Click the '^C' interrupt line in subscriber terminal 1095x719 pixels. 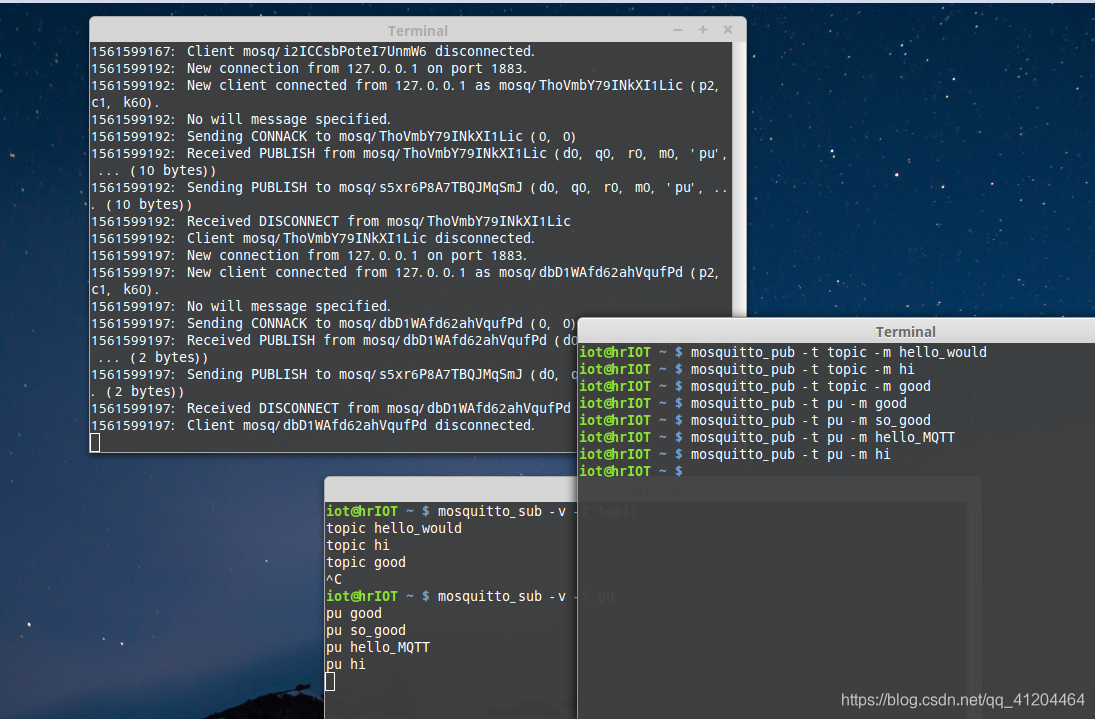(334, 579)
